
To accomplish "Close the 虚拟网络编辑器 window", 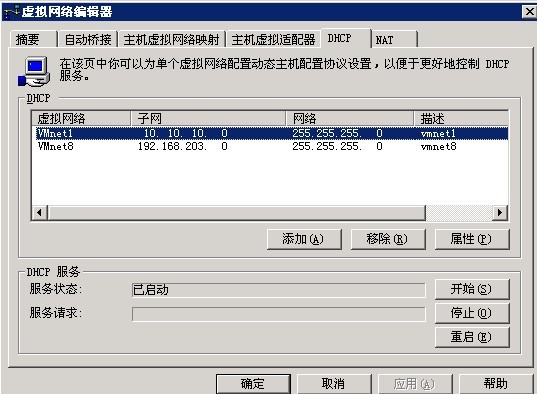I will [x=529, y=12].
